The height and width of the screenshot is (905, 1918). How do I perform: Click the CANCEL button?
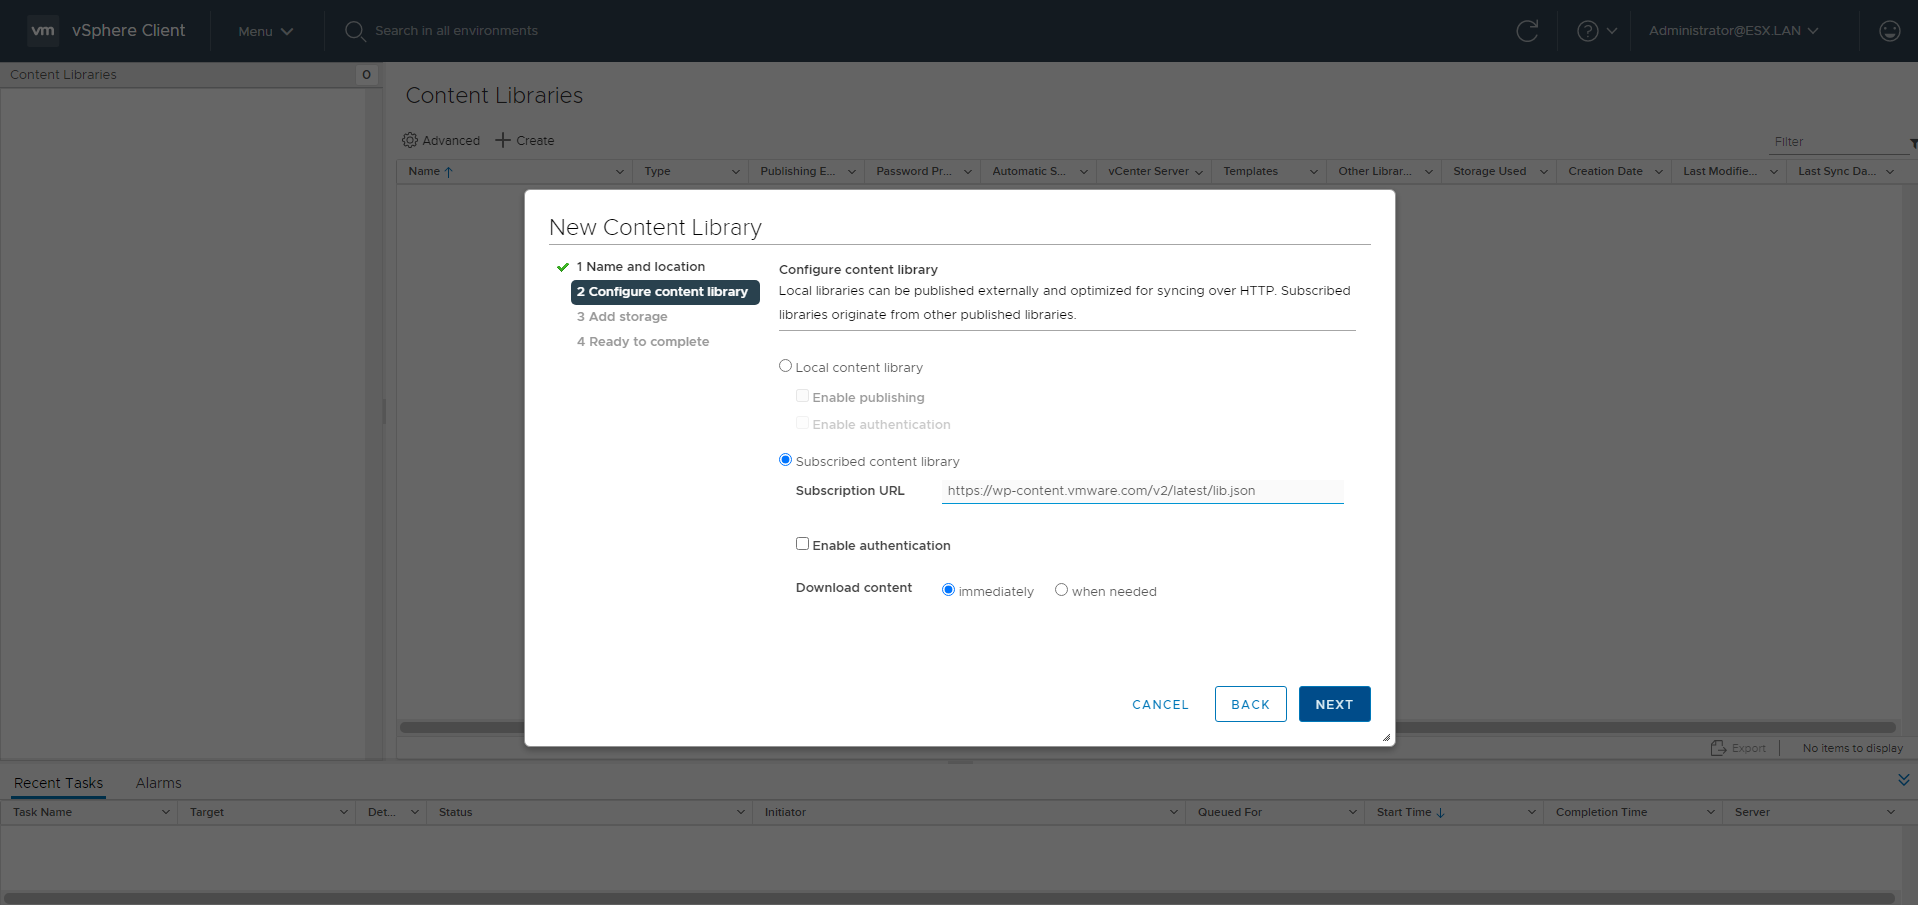[x=1160, y=704]
